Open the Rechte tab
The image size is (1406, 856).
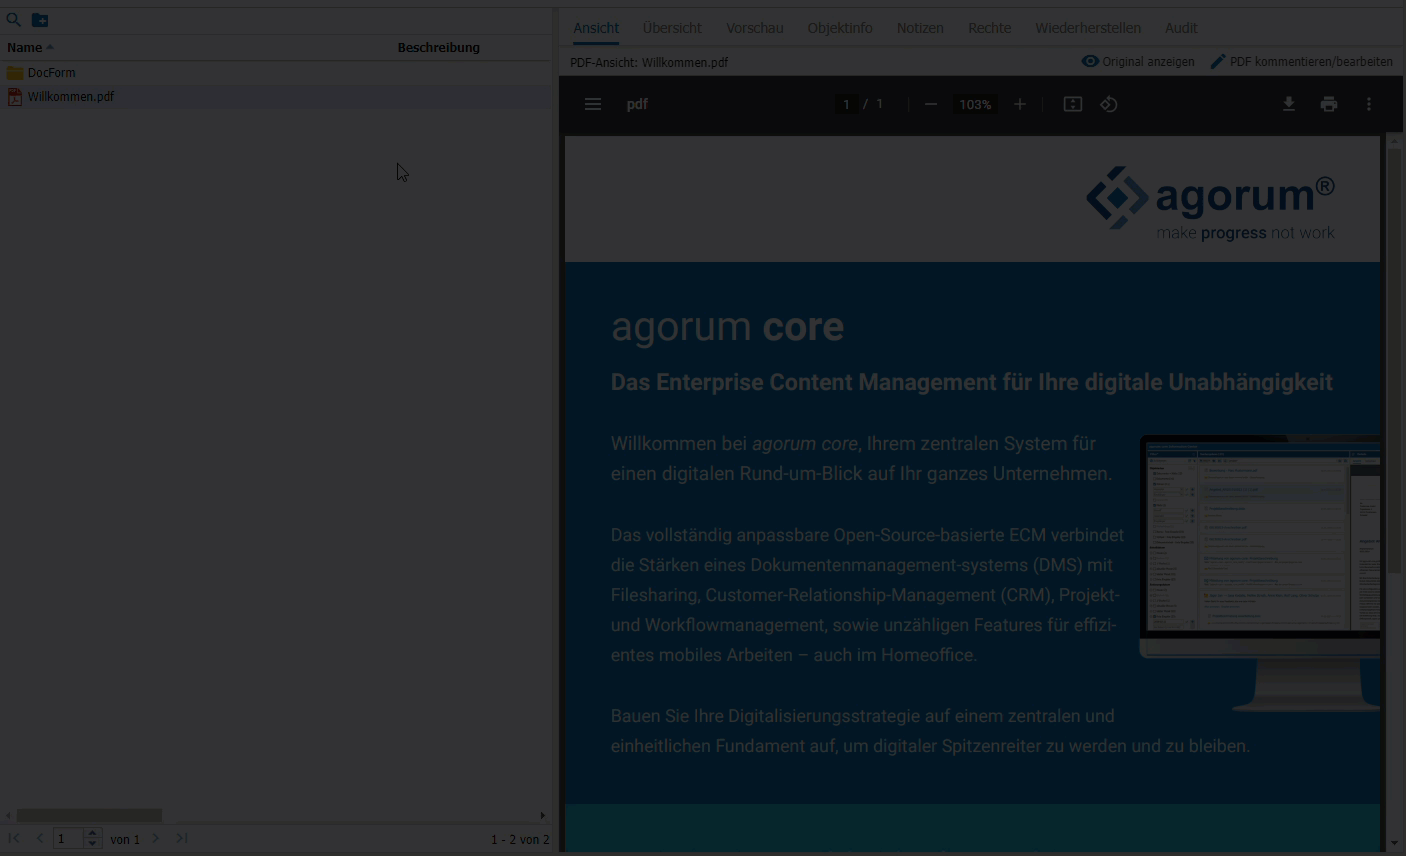[990, 28]
